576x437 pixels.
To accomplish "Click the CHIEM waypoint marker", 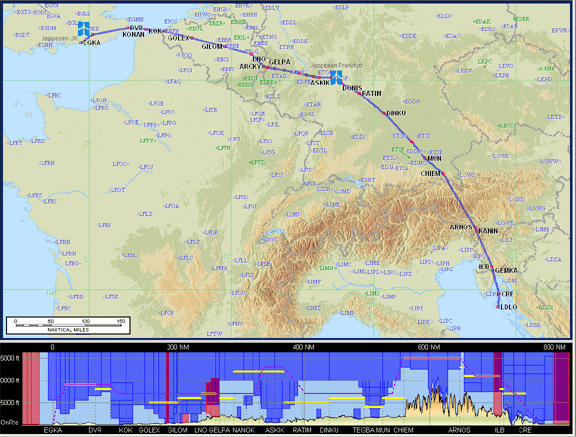I will coord(443,173).
